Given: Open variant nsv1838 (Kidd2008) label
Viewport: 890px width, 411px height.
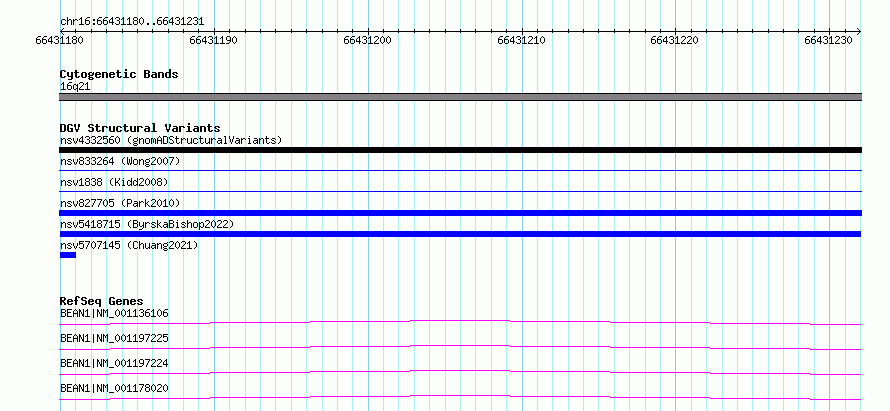Looking at the screenshot, I should (x=114, y=182).
